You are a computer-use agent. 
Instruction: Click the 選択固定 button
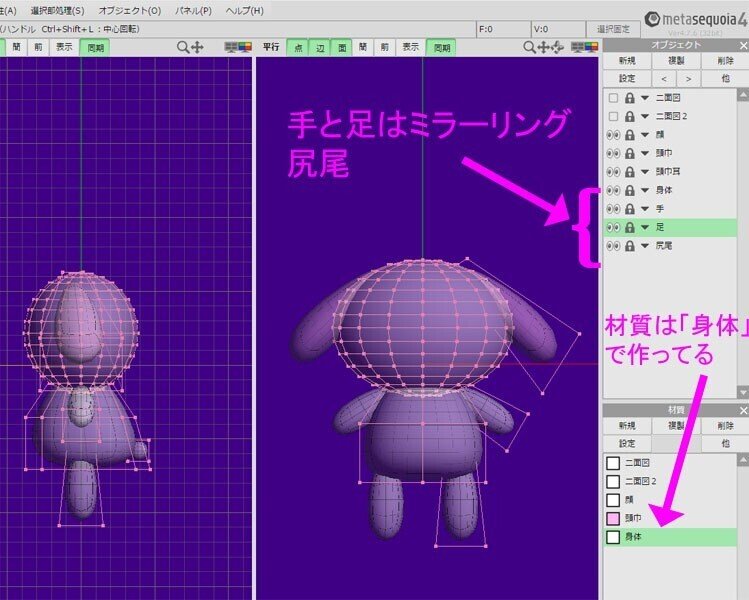[x=613, y=29]
